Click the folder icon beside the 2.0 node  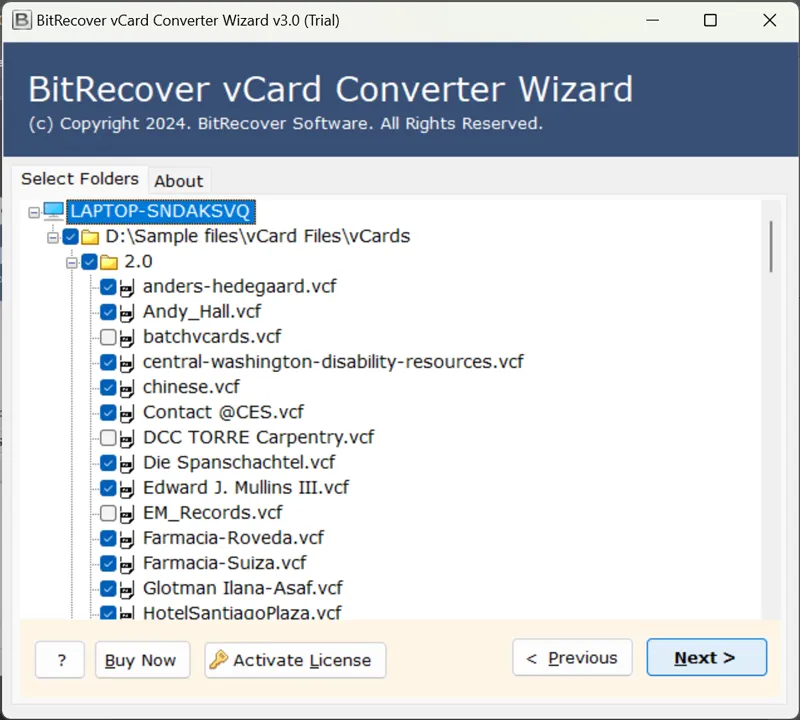107,261
